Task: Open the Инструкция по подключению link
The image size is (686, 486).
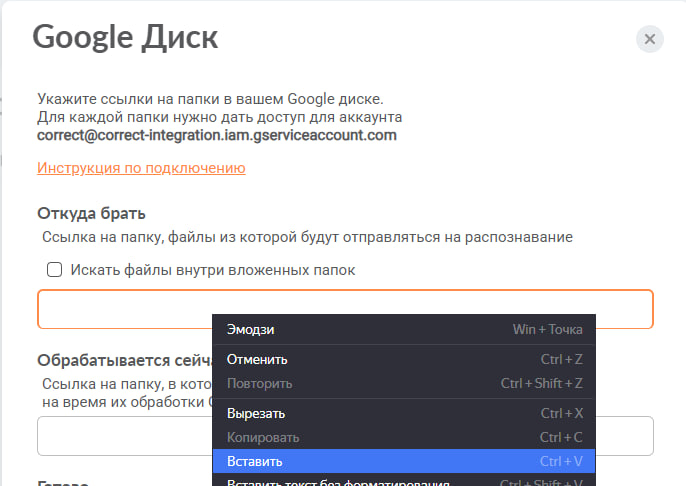Action: 141,168
